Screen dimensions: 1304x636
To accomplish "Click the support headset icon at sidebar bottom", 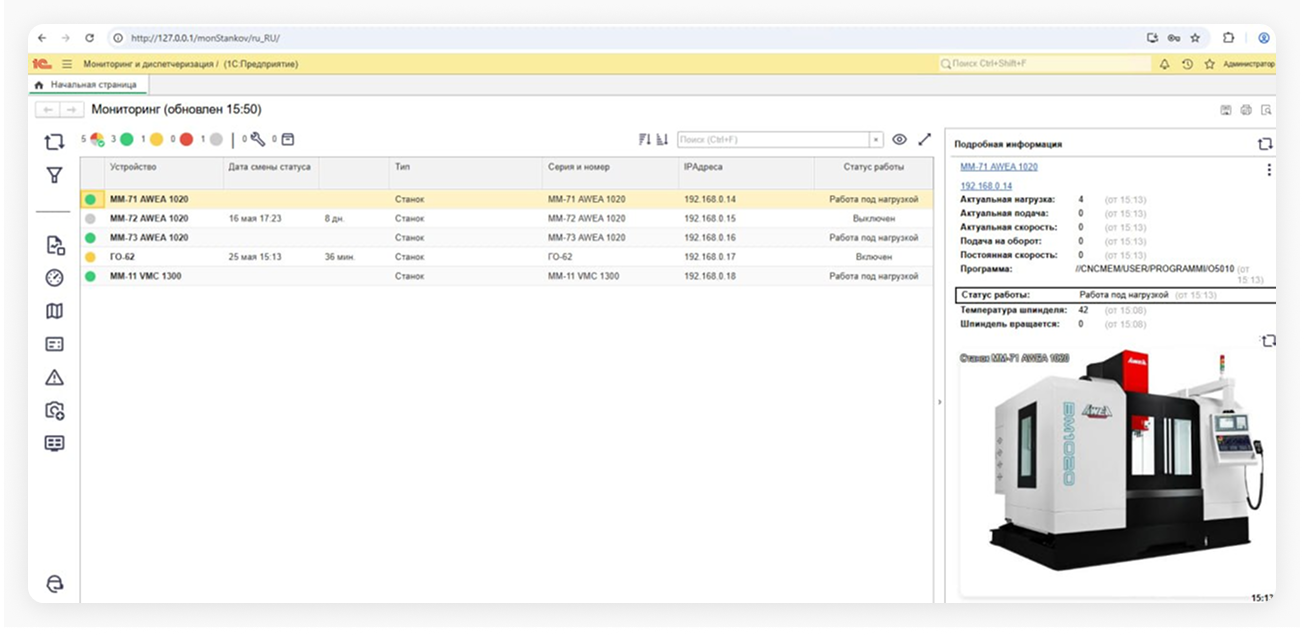I will point(55,584).
